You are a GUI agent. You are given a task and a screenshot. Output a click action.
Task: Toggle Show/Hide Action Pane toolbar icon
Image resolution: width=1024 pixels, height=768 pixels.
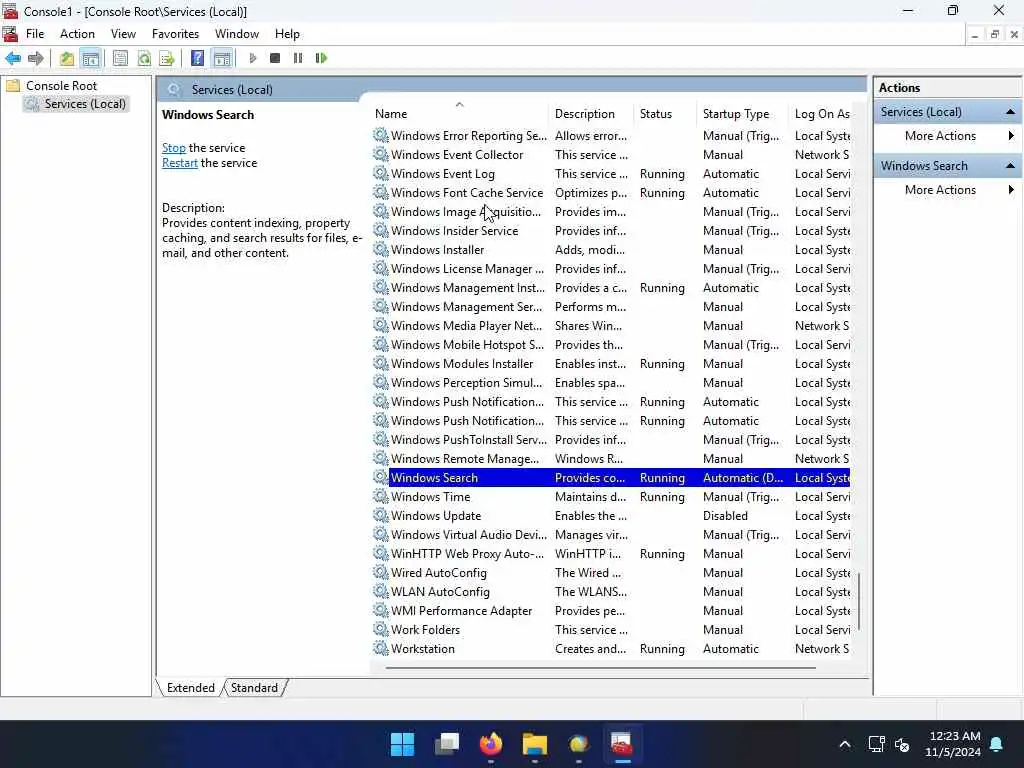(222, 58)
